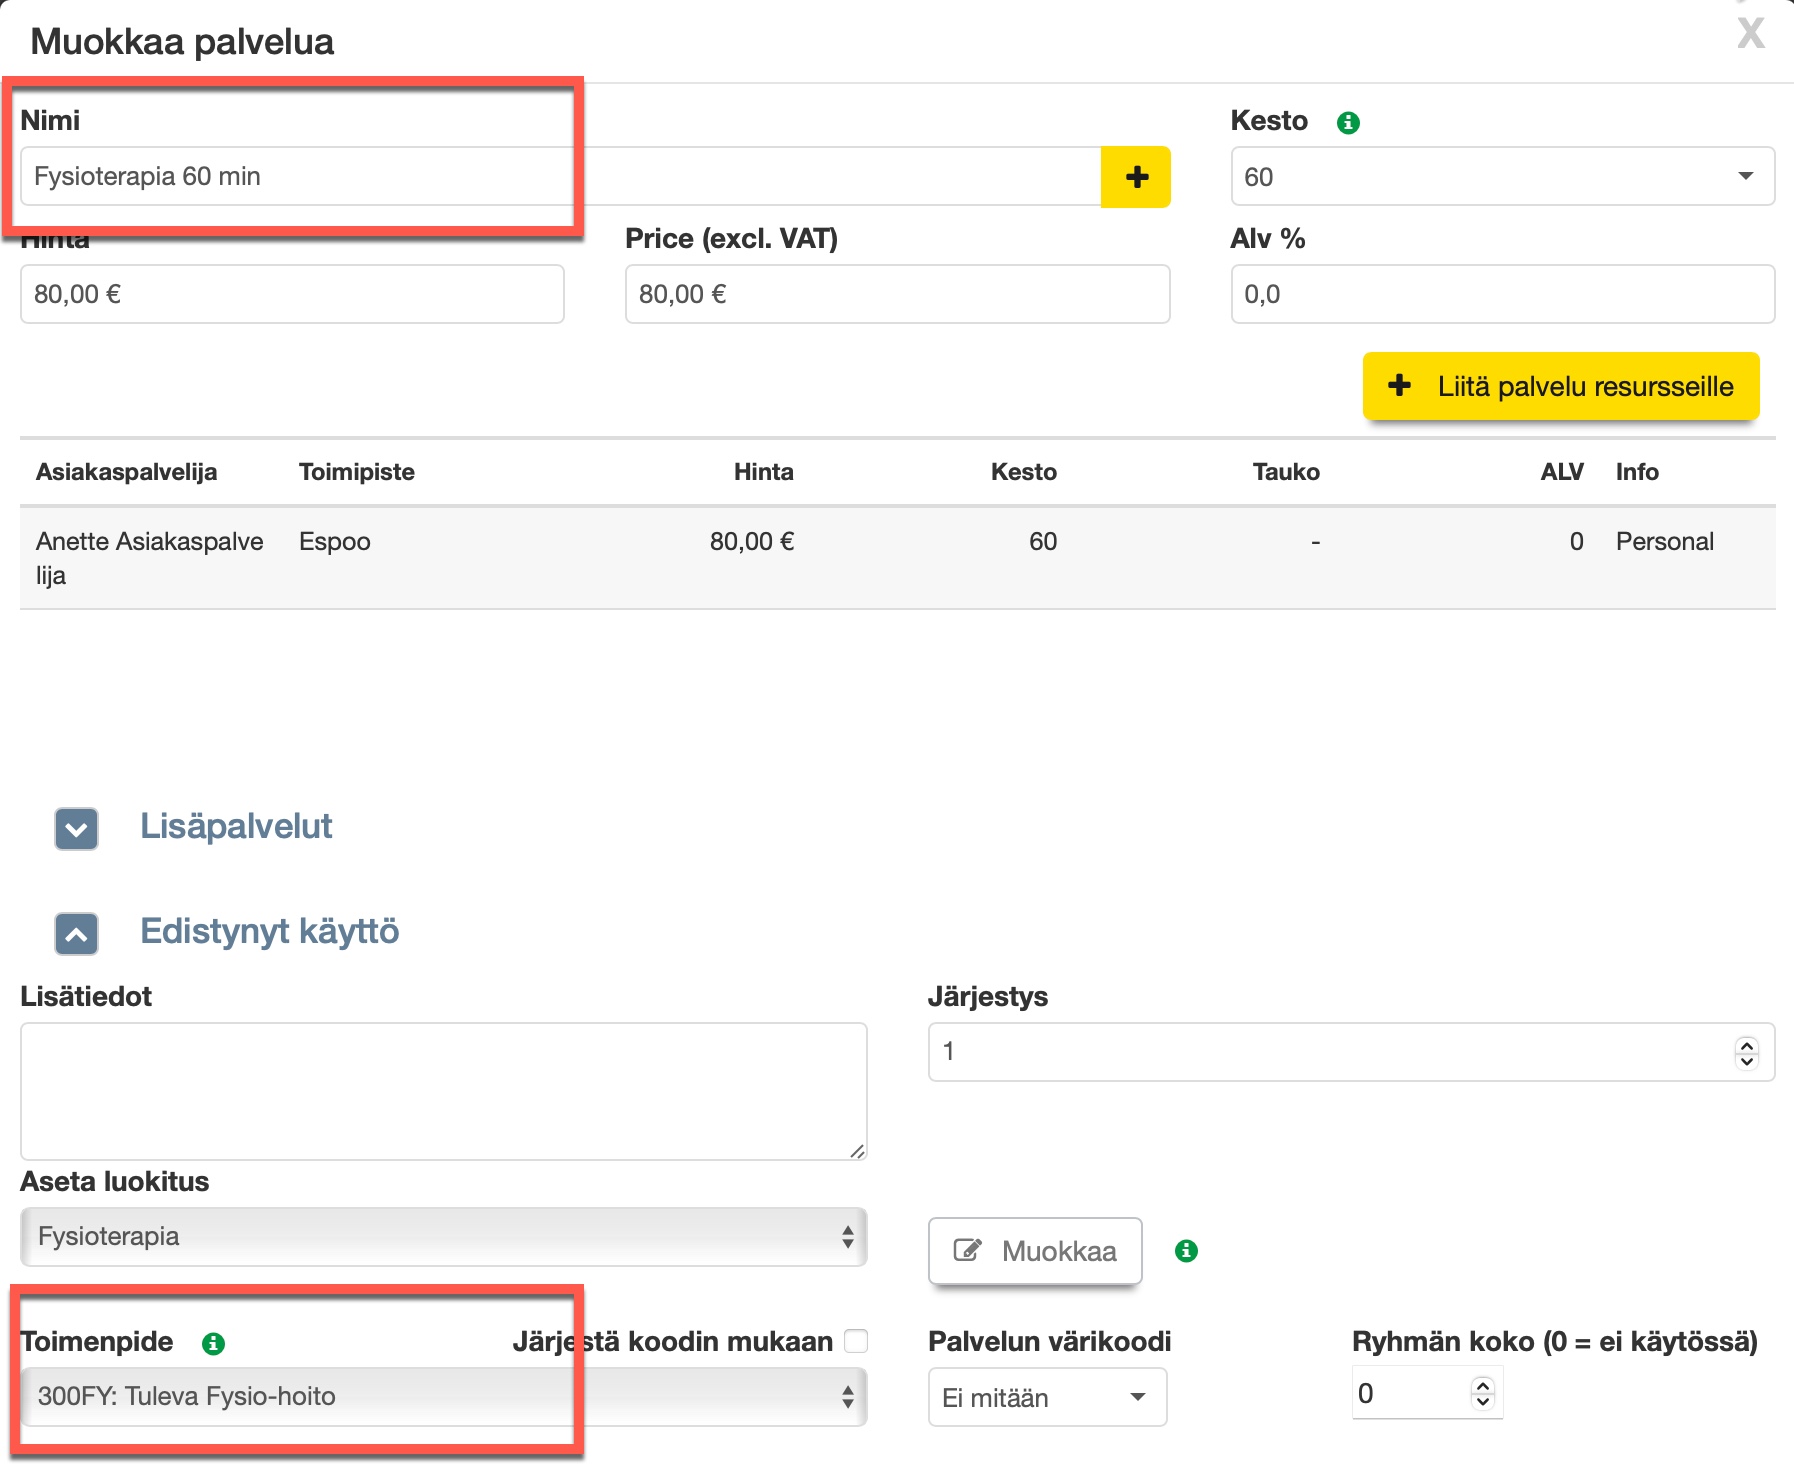
Task: Close the Muokkaa palvelua dialog
Action: click(x=1750, y=33)
